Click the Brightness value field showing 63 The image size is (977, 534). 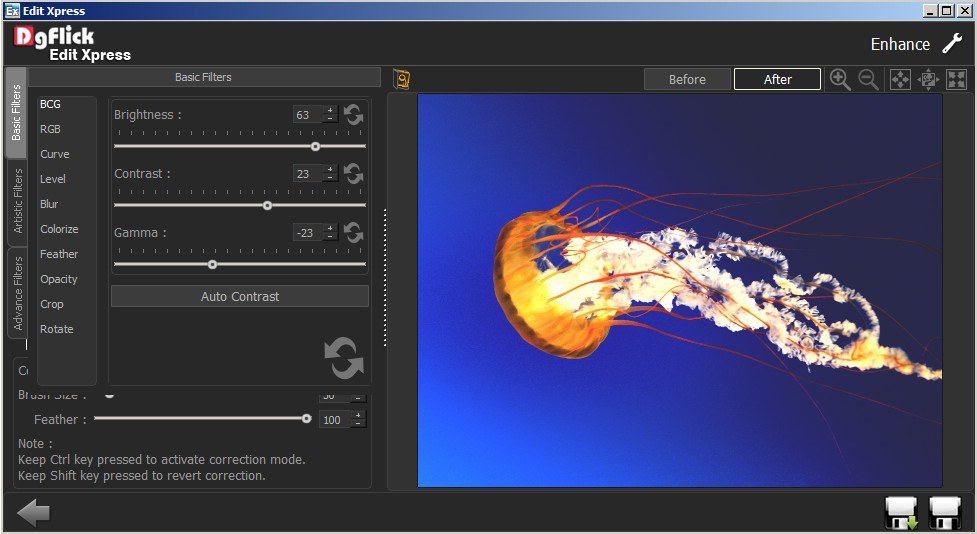[x=308, y=115]
